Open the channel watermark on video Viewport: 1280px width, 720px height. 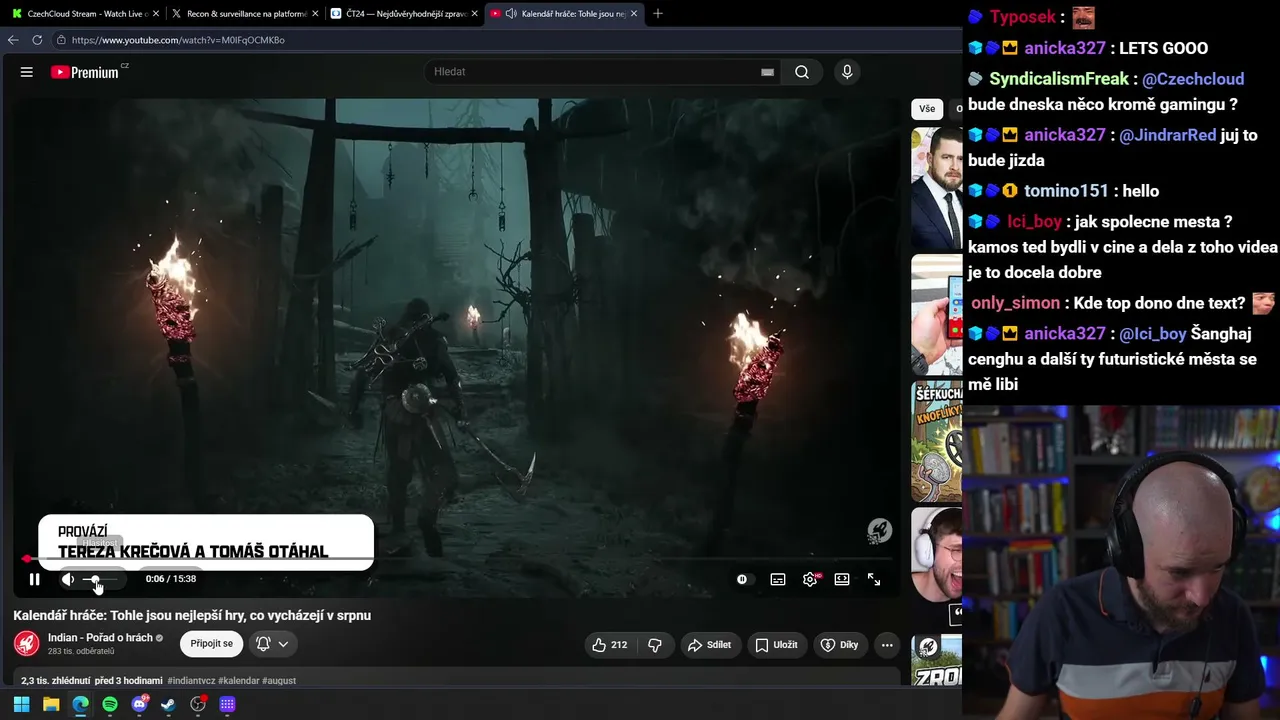coord(879,530)
